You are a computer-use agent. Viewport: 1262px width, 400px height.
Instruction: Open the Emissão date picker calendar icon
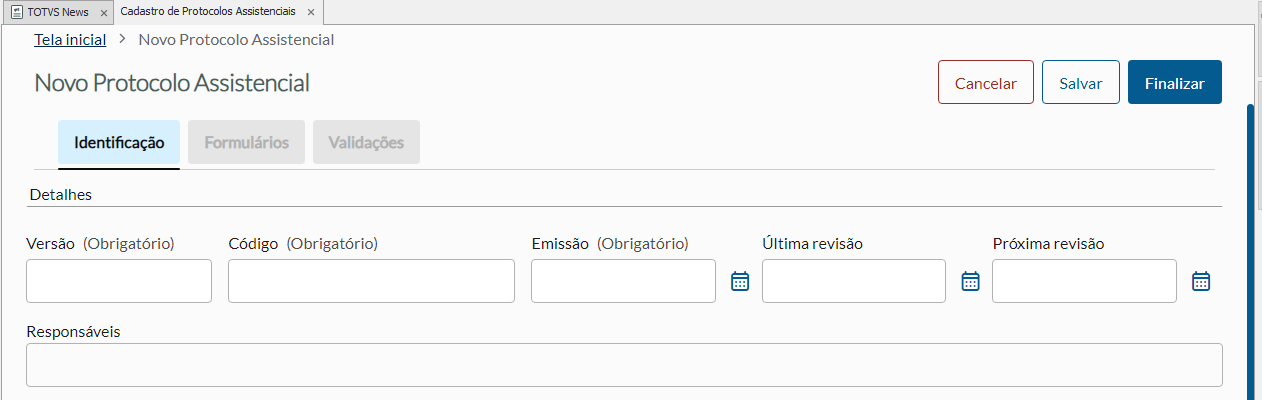coord(740,281)
